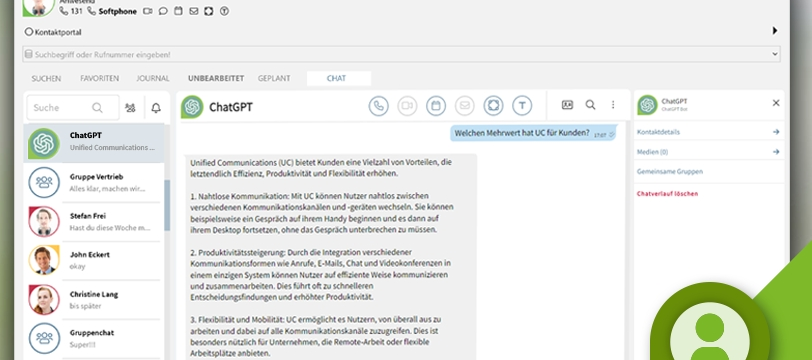812x360 pixels.
Task: Open the ChatGPT conversation in list
Action: 94,143
